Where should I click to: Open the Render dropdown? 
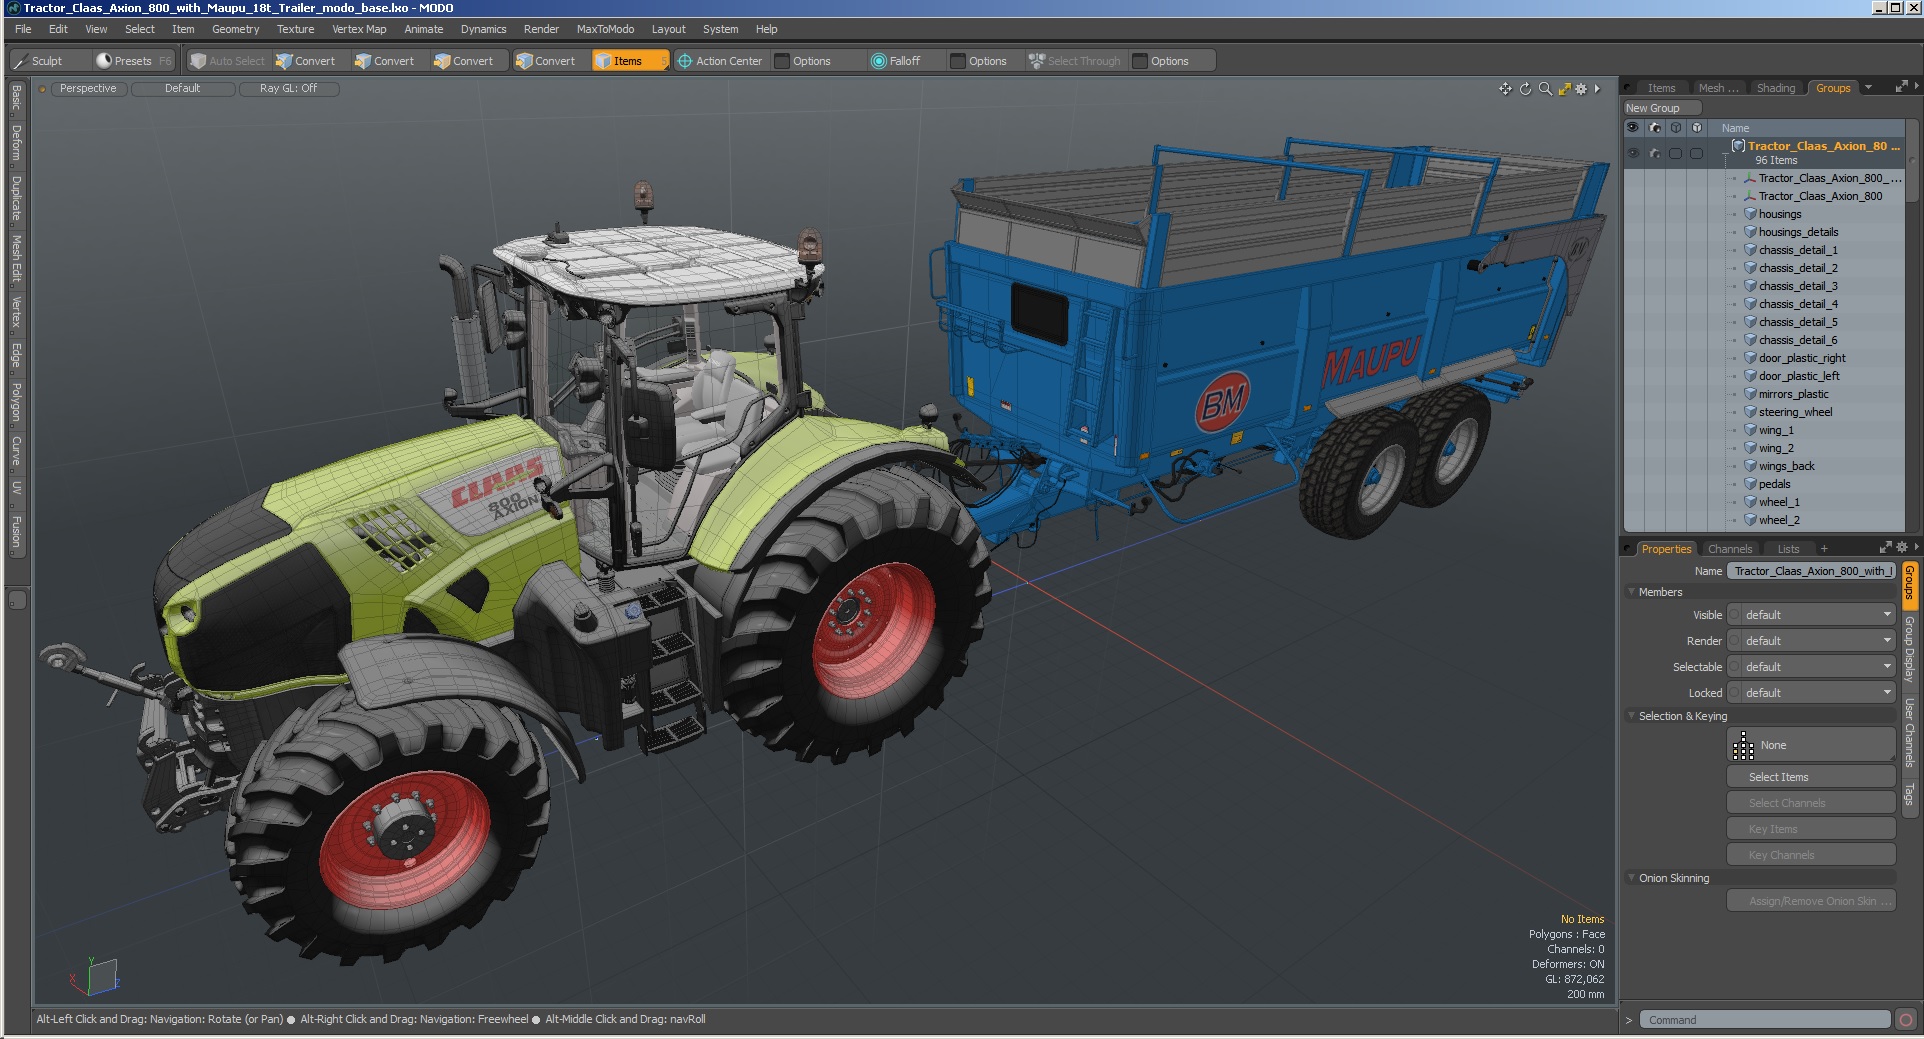point(1812,641)
